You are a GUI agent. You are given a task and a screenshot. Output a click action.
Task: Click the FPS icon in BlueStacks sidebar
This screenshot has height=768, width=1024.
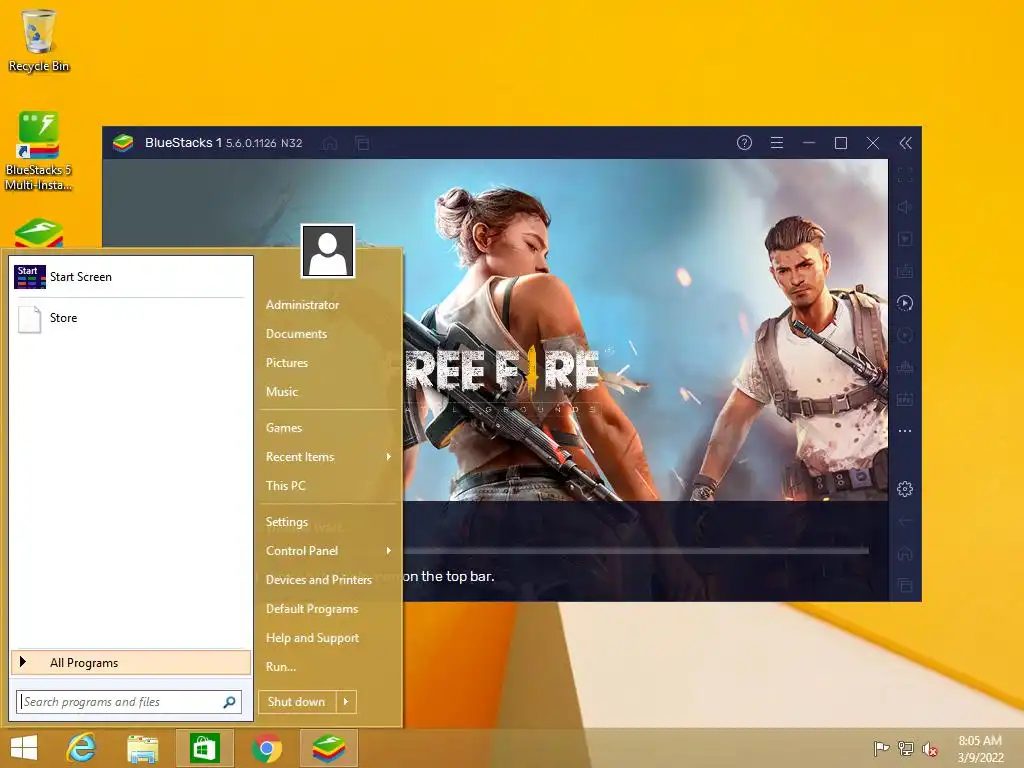click(904, 399)
